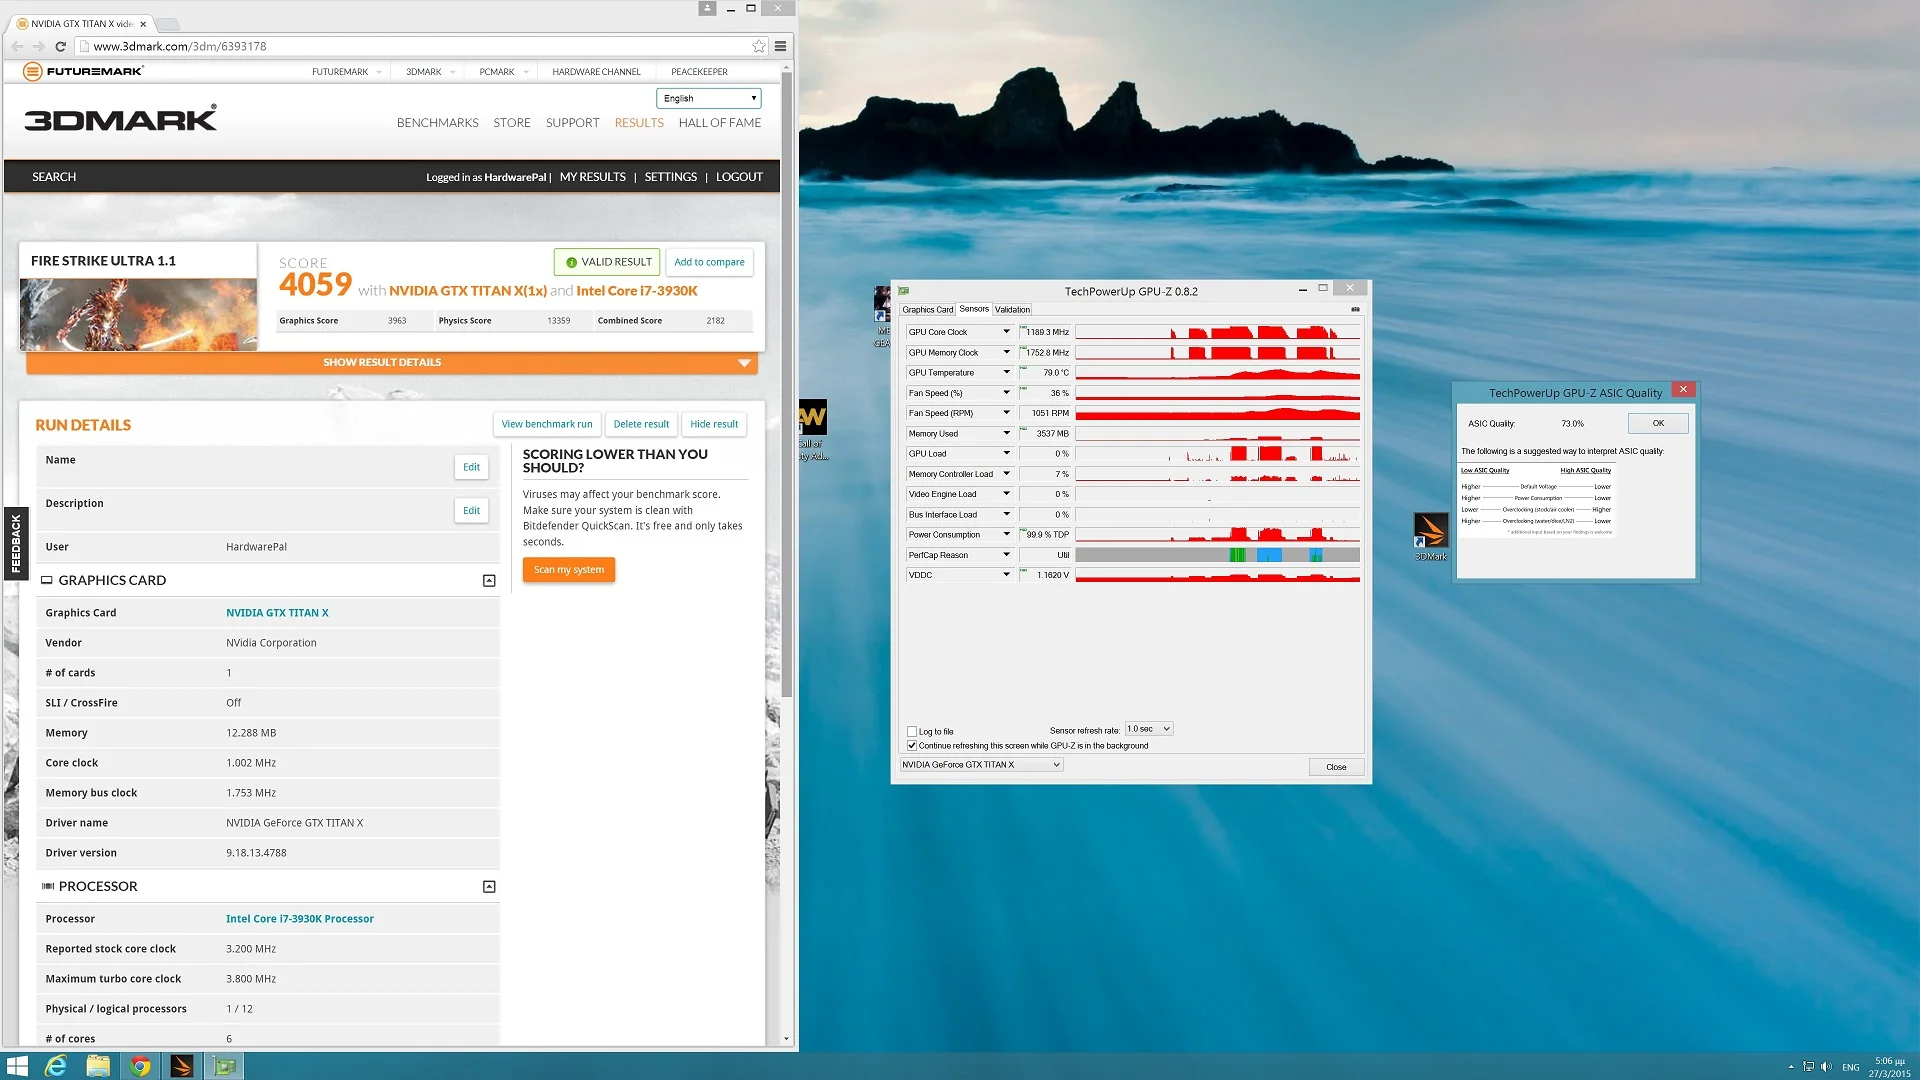
Task: Open the 3DMark app in the taskbar
Action: tap(182, 1066)
